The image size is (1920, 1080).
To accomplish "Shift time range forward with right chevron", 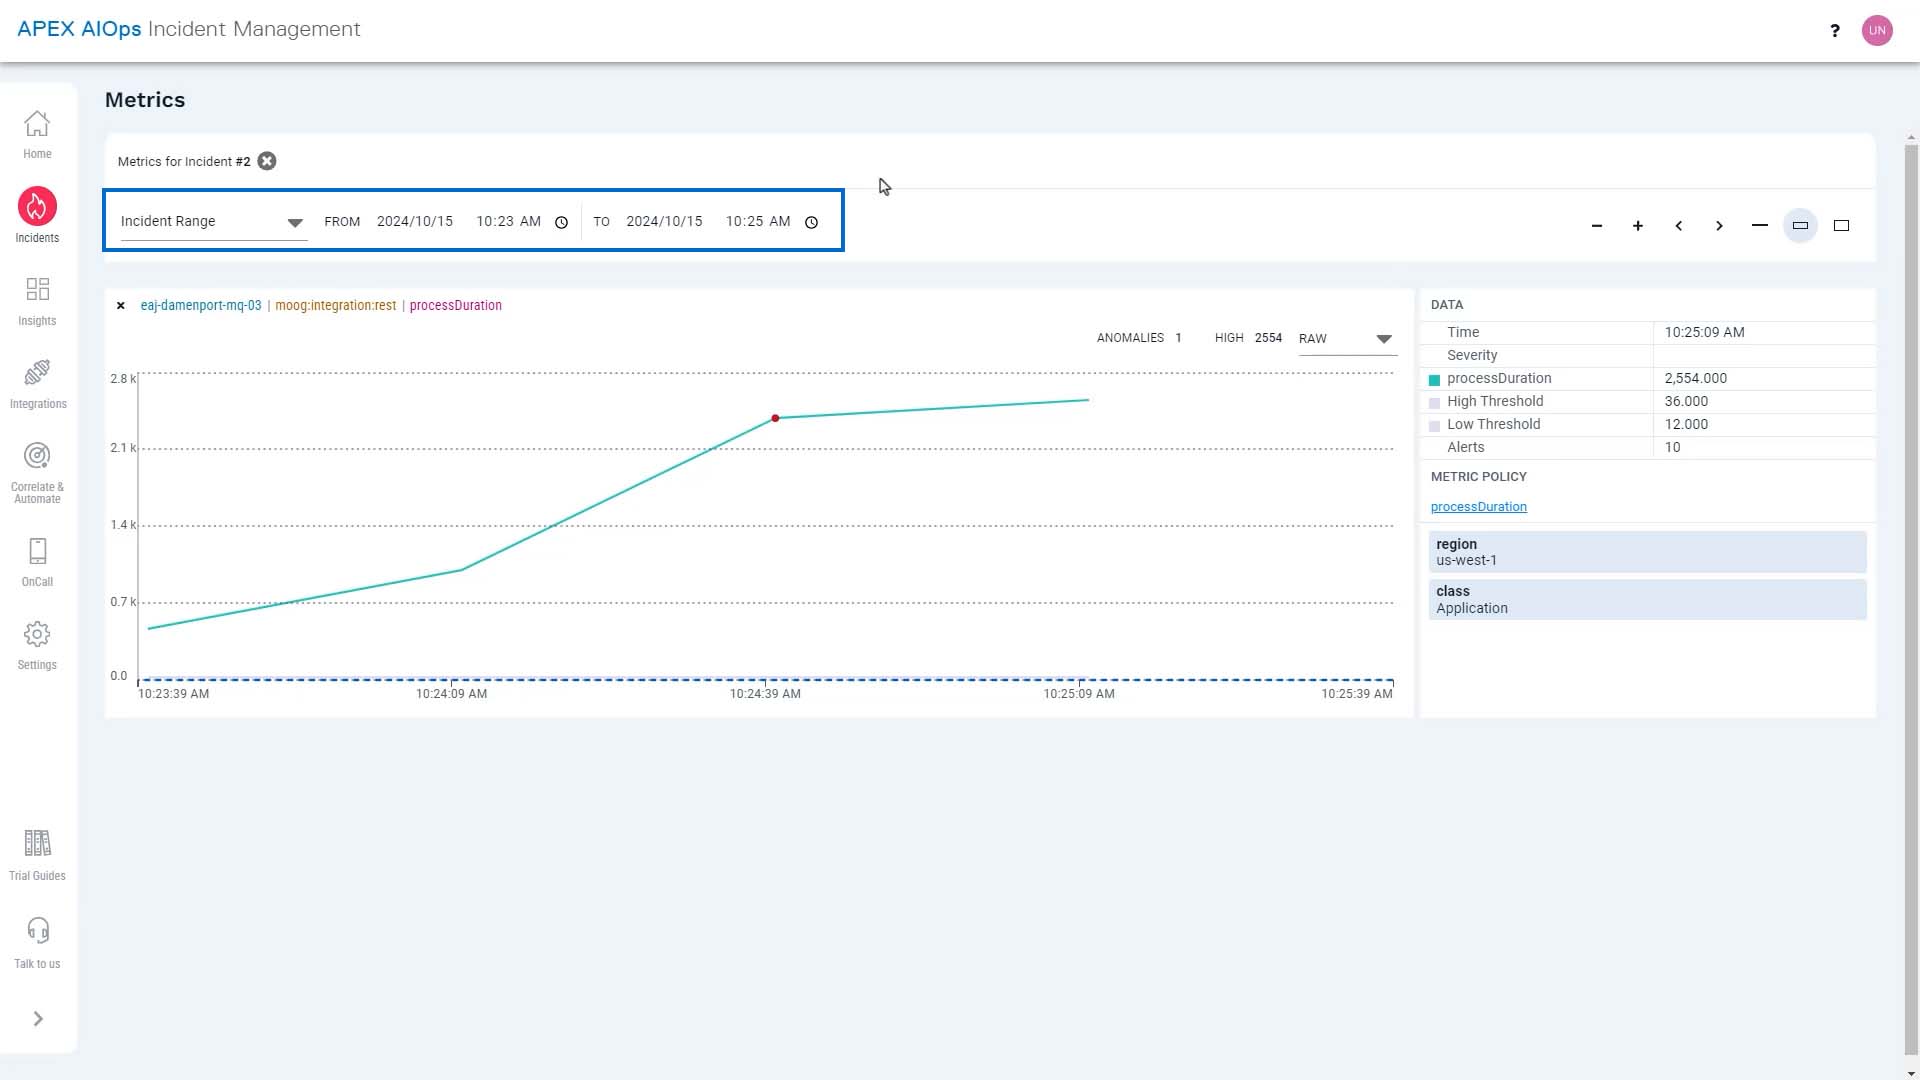I will click(x=1719, y=226).
